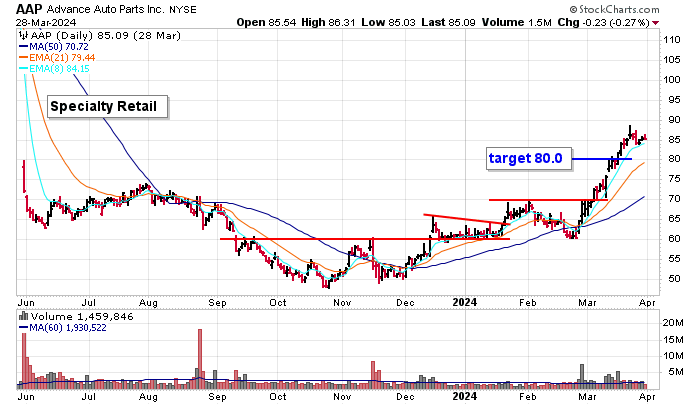Click the 50 price axis label
The width and height of the screenshot is (700, 405).
point(674,279)
